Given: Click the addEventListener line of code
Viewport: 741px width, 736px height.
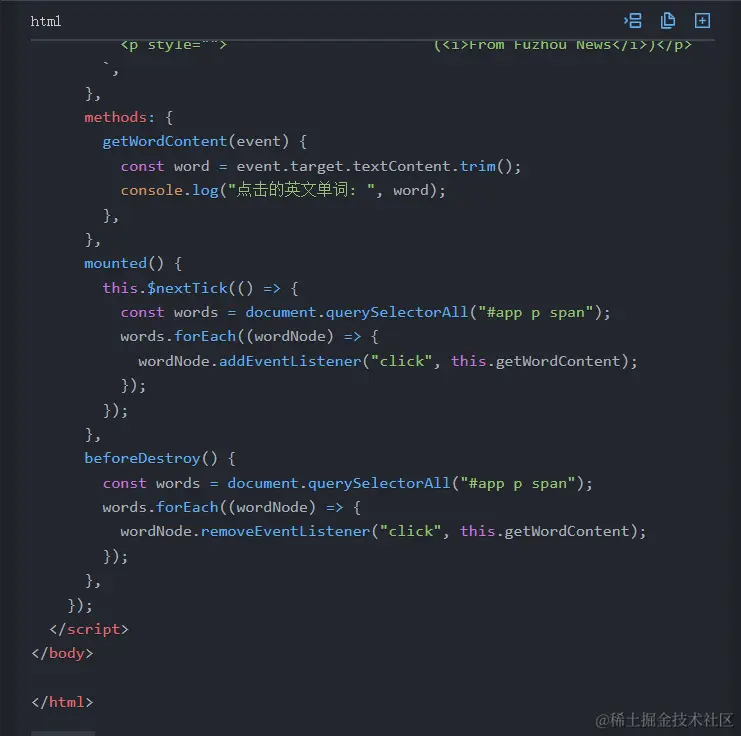Looking at the screenshot, I should (x=388, y=361).
